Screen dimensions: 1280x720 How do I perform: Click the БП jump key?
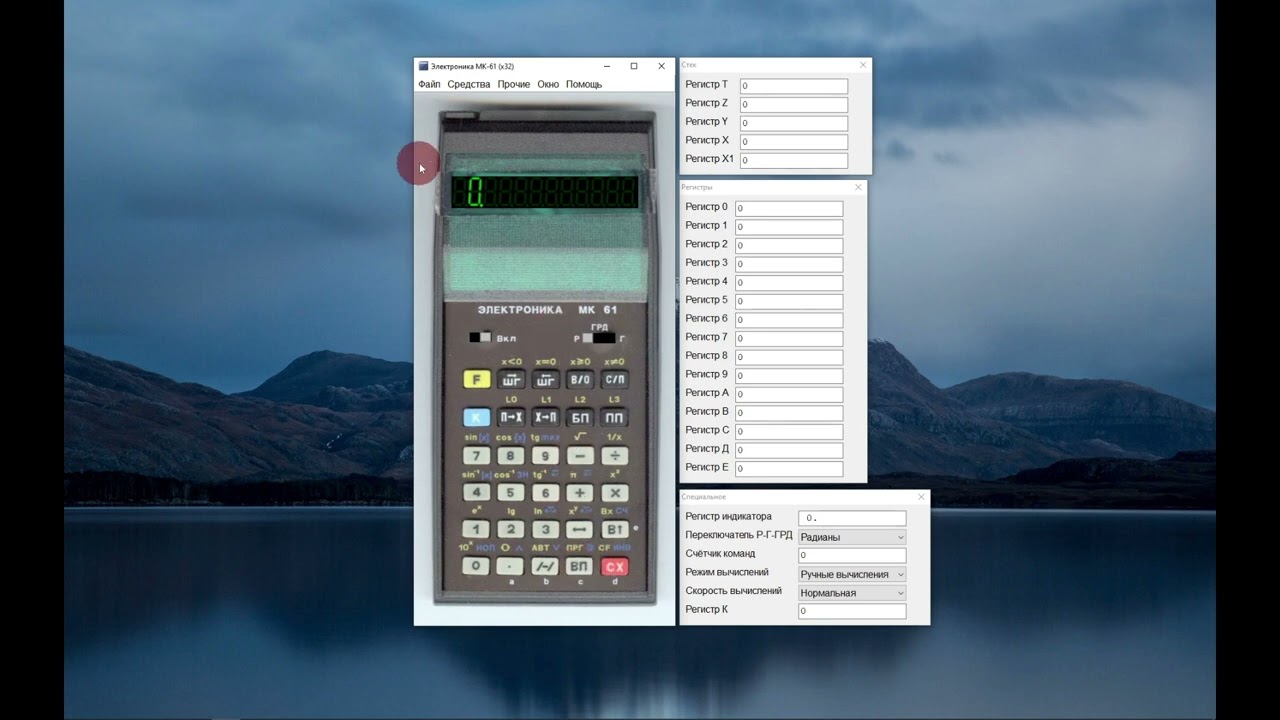coord(580,418)
